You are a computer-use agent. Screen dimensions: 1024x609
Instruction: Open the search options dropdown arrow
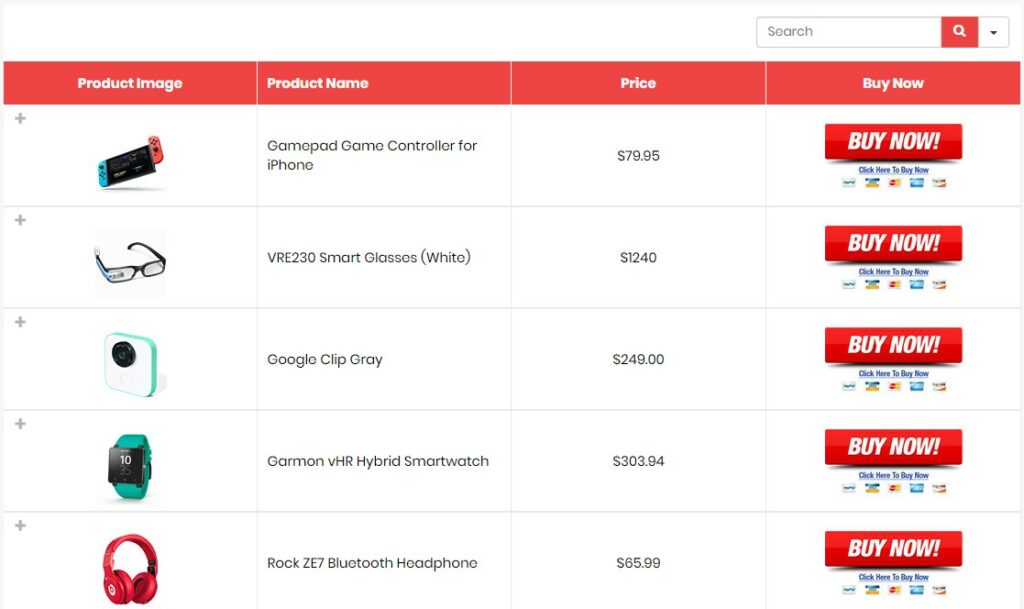pos(993,31)
